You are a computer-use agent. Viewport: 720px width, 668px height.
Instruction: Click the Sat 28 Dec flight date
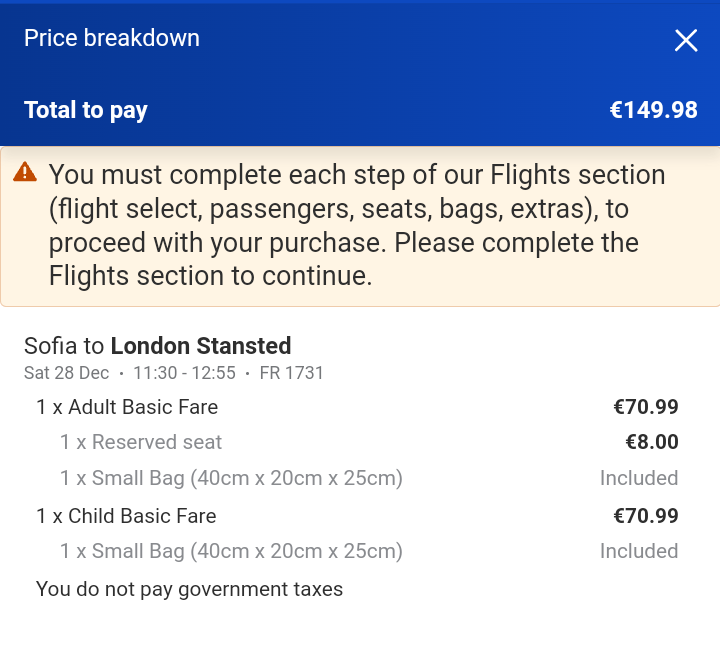[x=67, y=373]
